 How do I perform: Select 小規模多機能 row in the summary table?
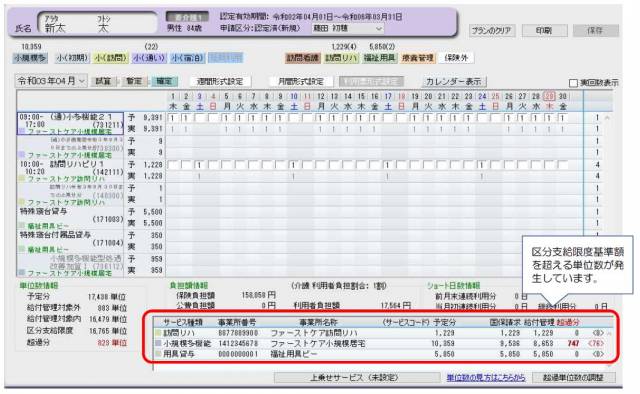pos(379,344)
